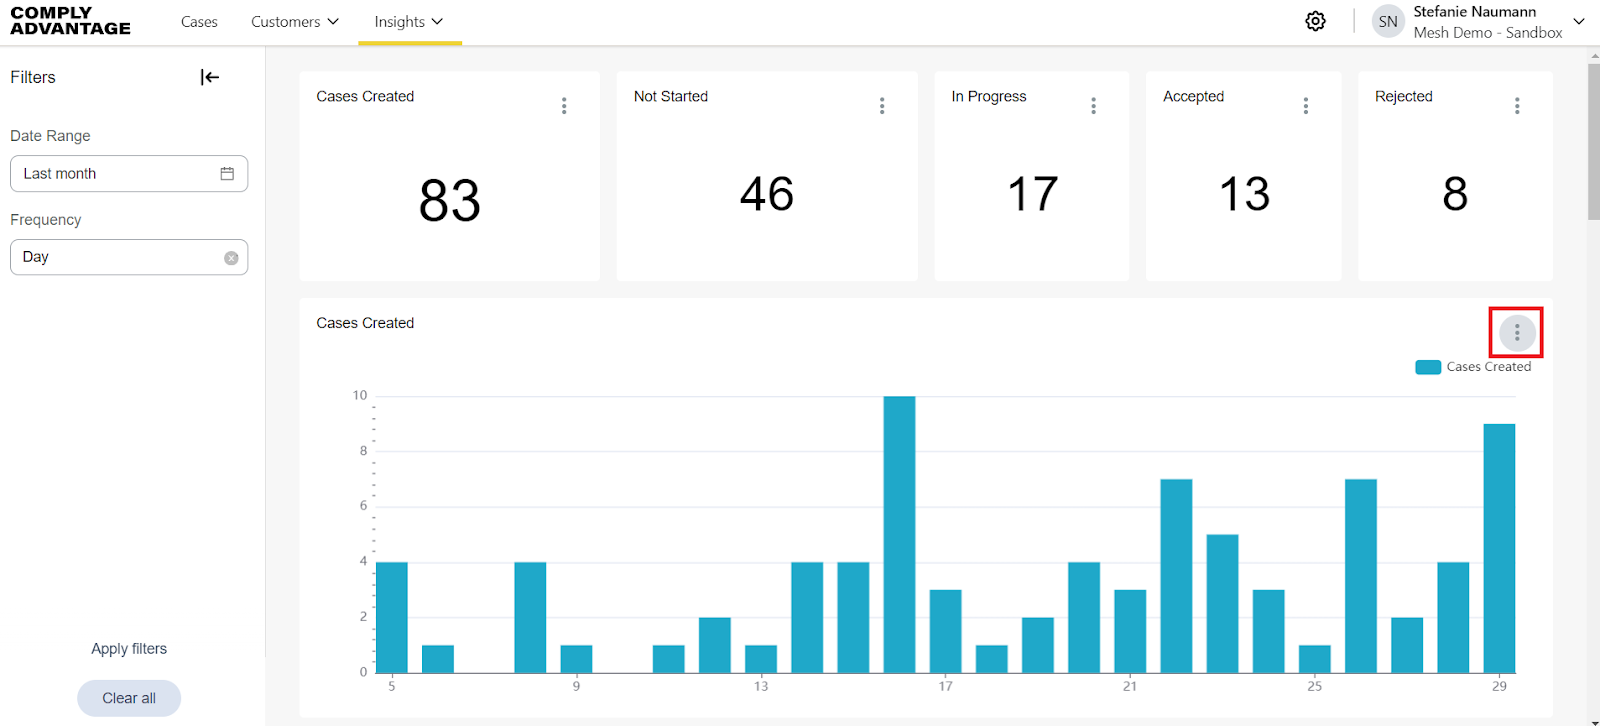
Task: Open In Progress card kebab menu
Action: click(1094, 106)
